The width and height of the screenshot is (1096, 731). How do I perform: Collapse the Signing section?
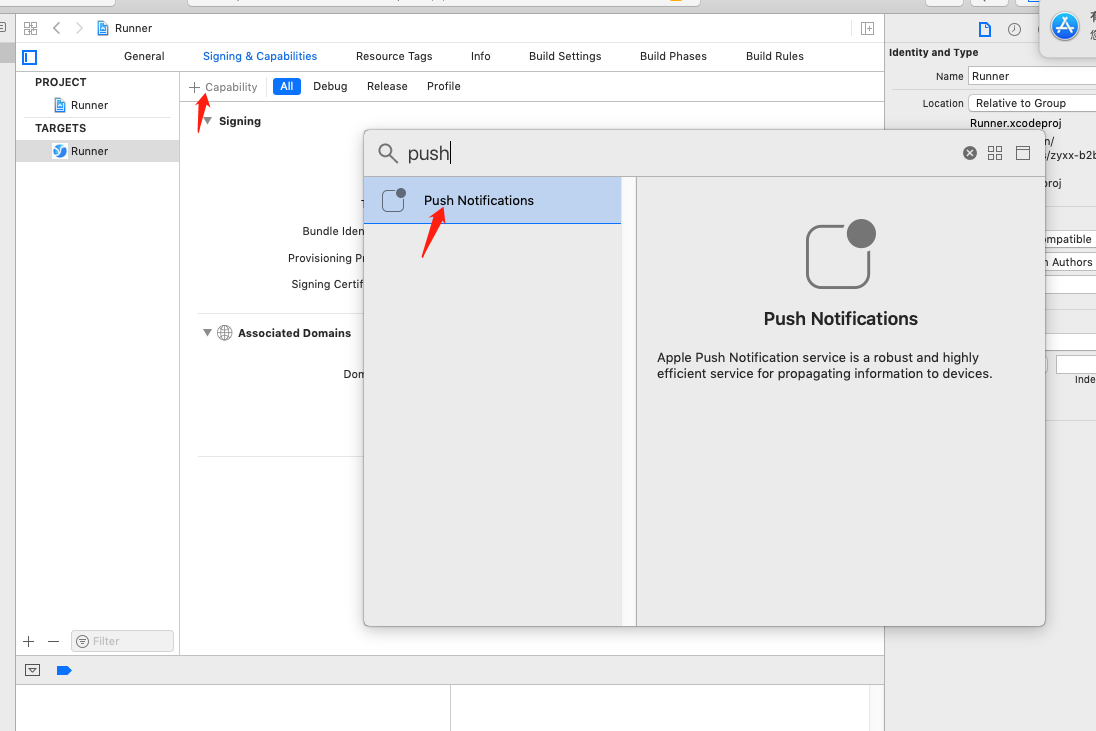[x=207, y=121]
